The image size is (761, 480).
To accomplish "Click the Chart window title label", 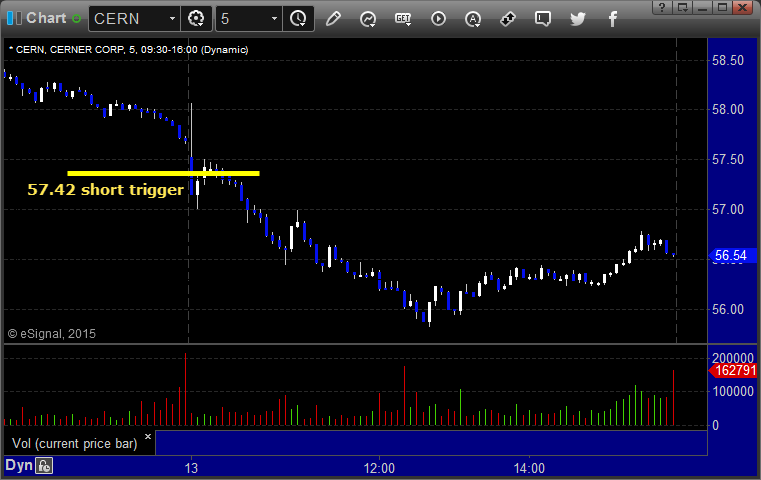I will 46,18.
